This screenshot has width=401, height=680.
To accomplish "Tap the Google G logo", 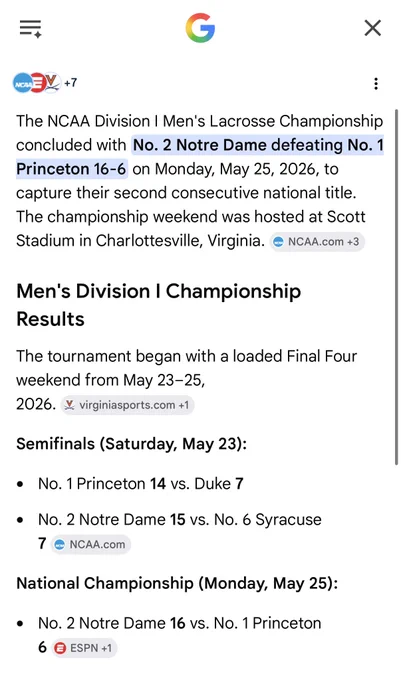I will point(200,28).
